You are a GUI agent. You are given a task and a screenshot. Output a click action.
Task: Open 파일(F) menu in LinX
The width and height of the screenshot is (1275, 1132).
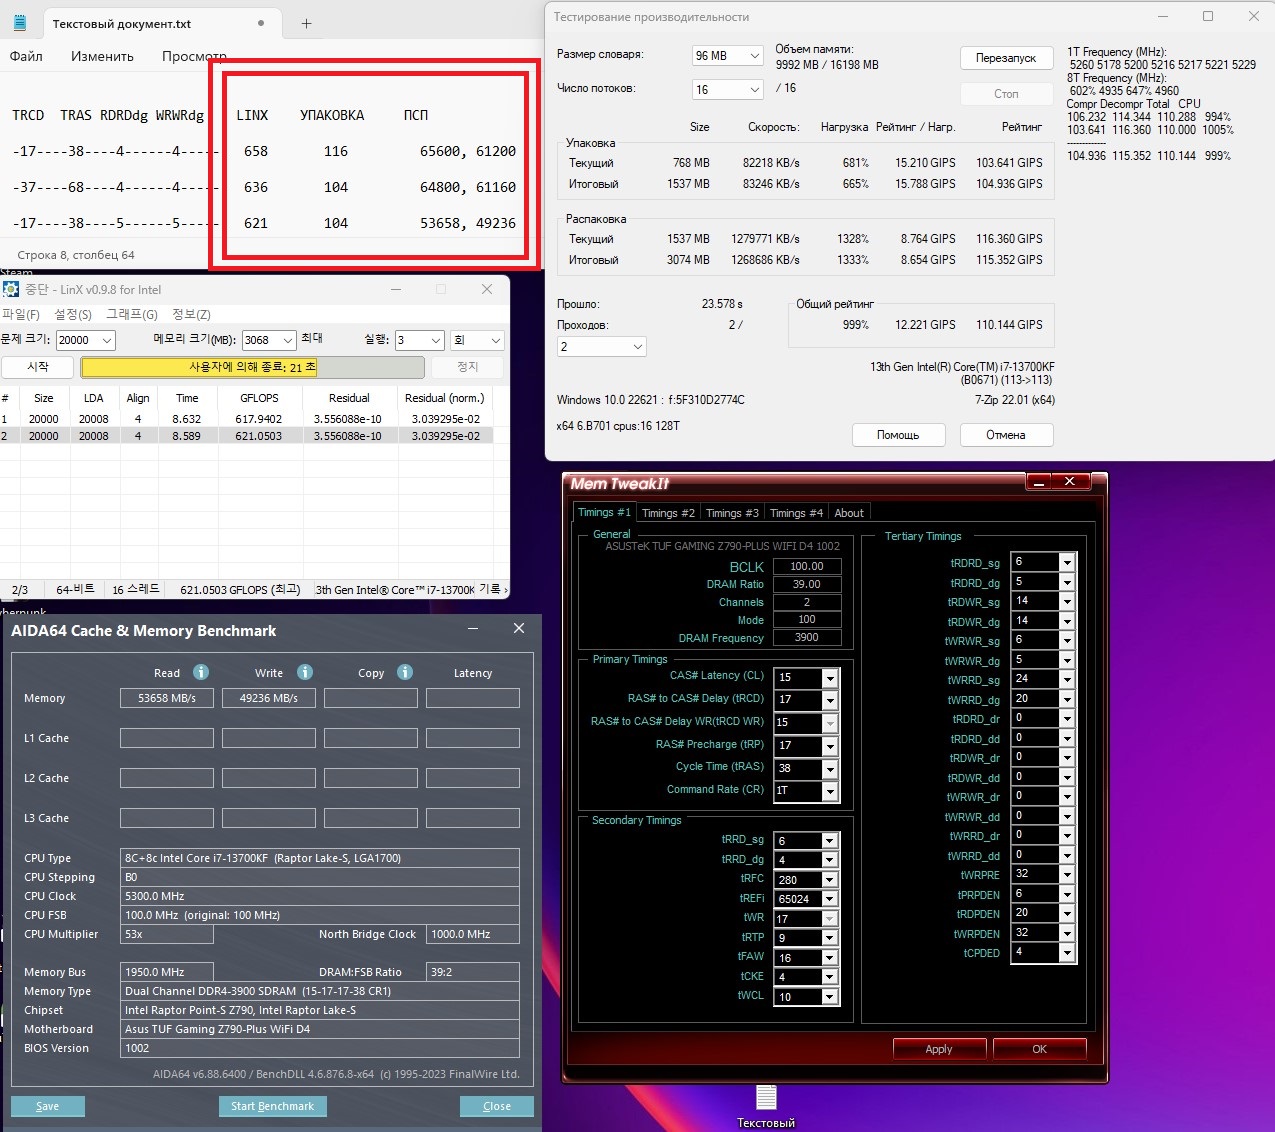(21, 314)
